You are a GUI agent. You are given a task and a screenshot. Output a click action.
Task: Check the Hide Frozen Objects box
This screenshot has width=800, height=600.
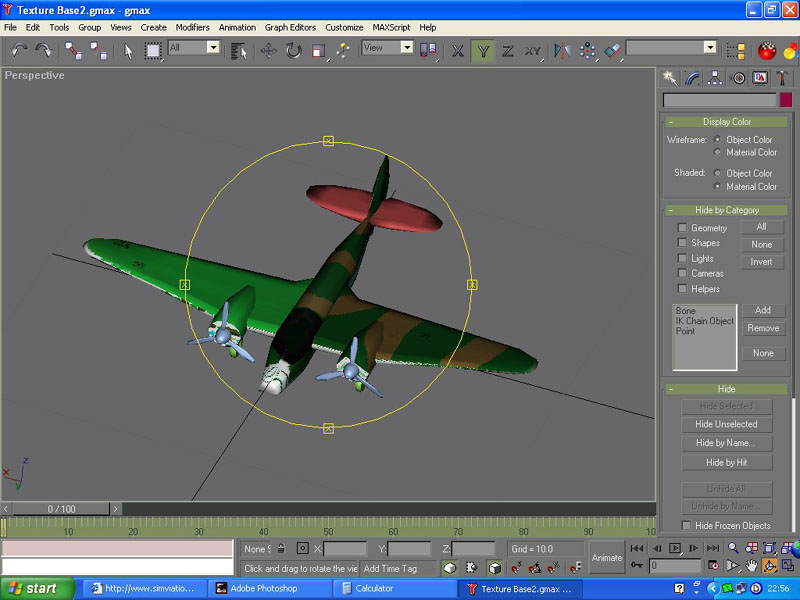[x=686, y=525]
